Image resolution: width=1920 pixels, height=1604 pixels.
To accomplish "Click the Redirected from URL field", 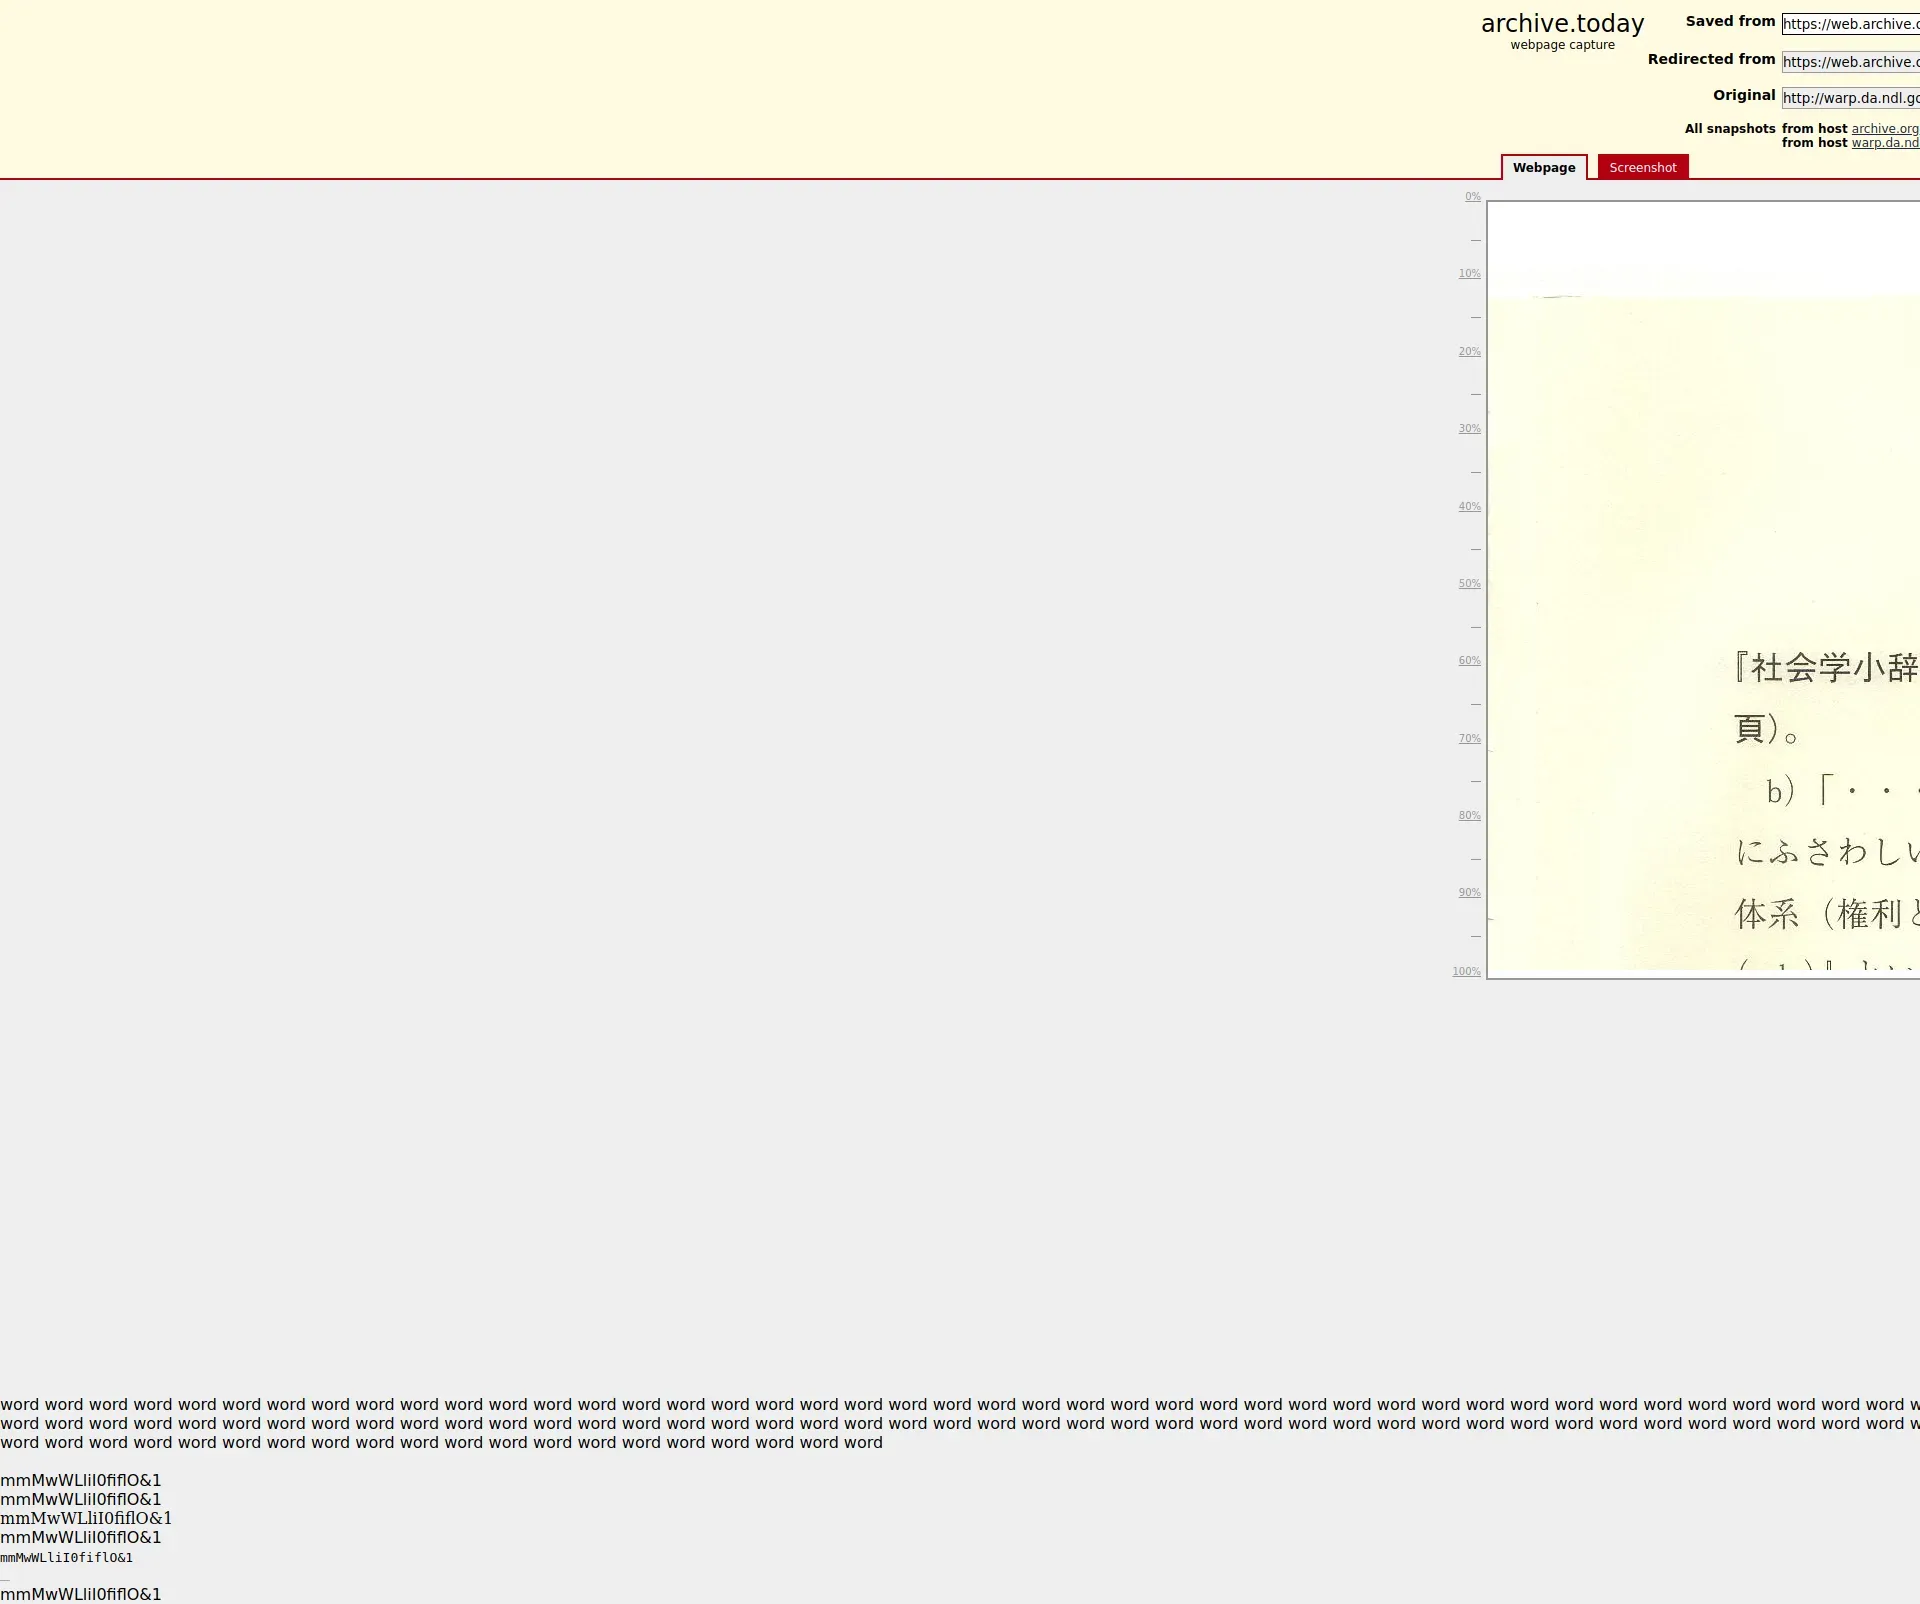I will click(1850, 62).
